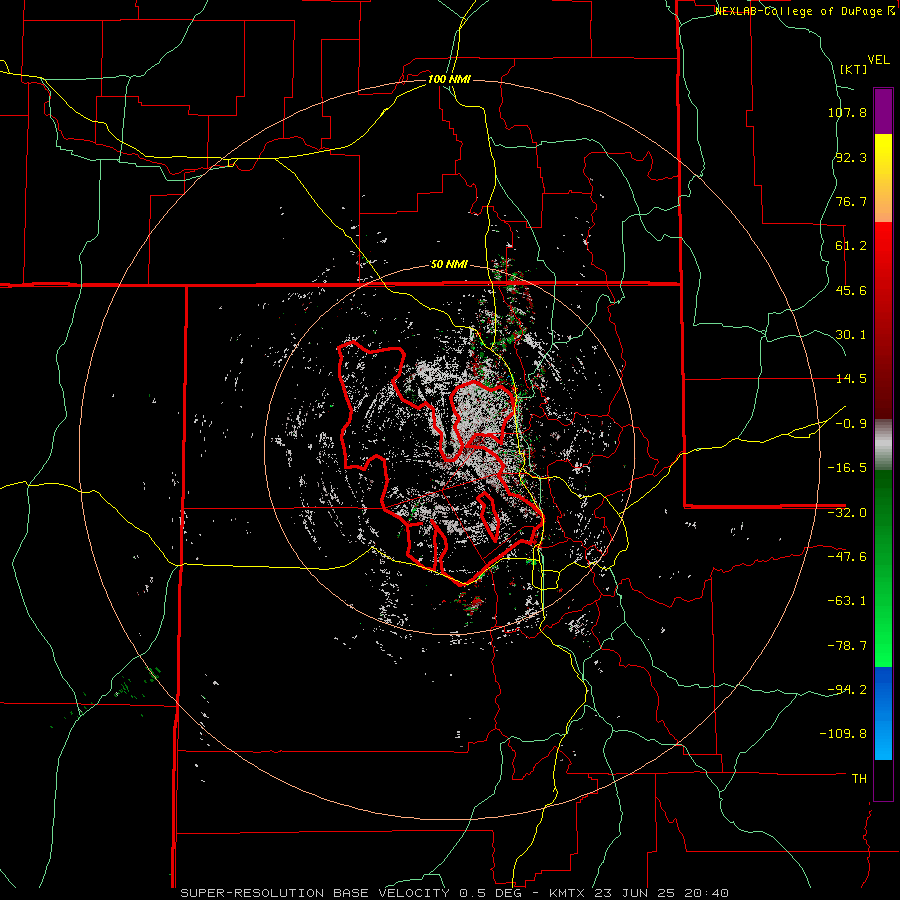Click the 45.6 velocity scale value

tap(851, 290)
